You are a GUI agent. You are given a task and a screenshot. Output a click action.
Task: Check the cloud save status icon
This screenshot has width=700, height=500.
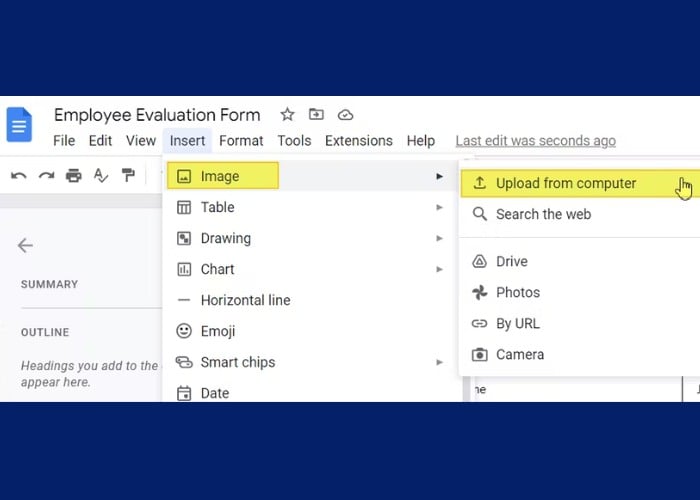pos(345,115)
